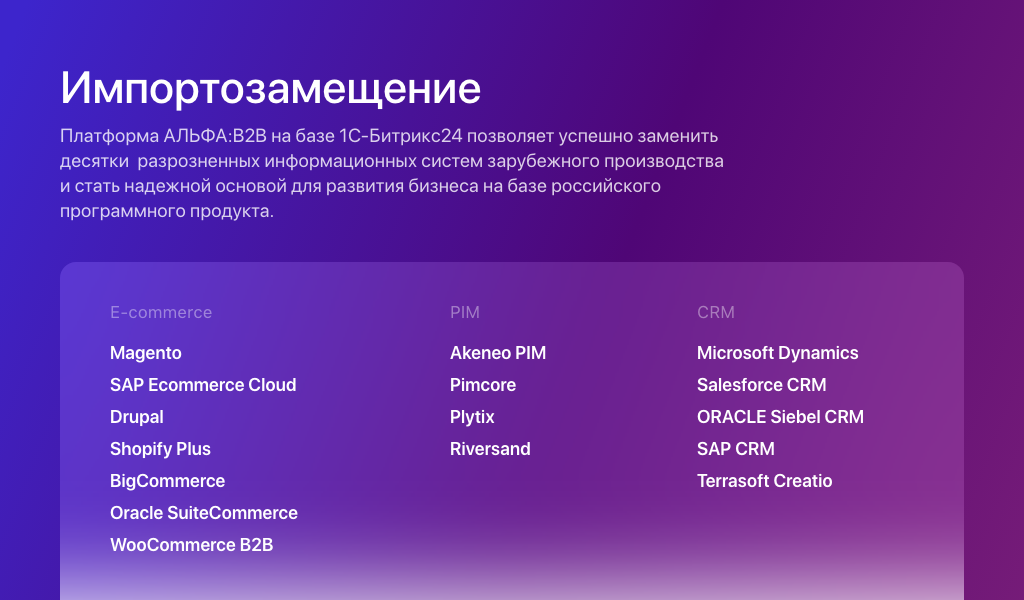Open the Drupal item
Image resolution: width=1024 pixels, height=600 pixels.
[137, 417]
